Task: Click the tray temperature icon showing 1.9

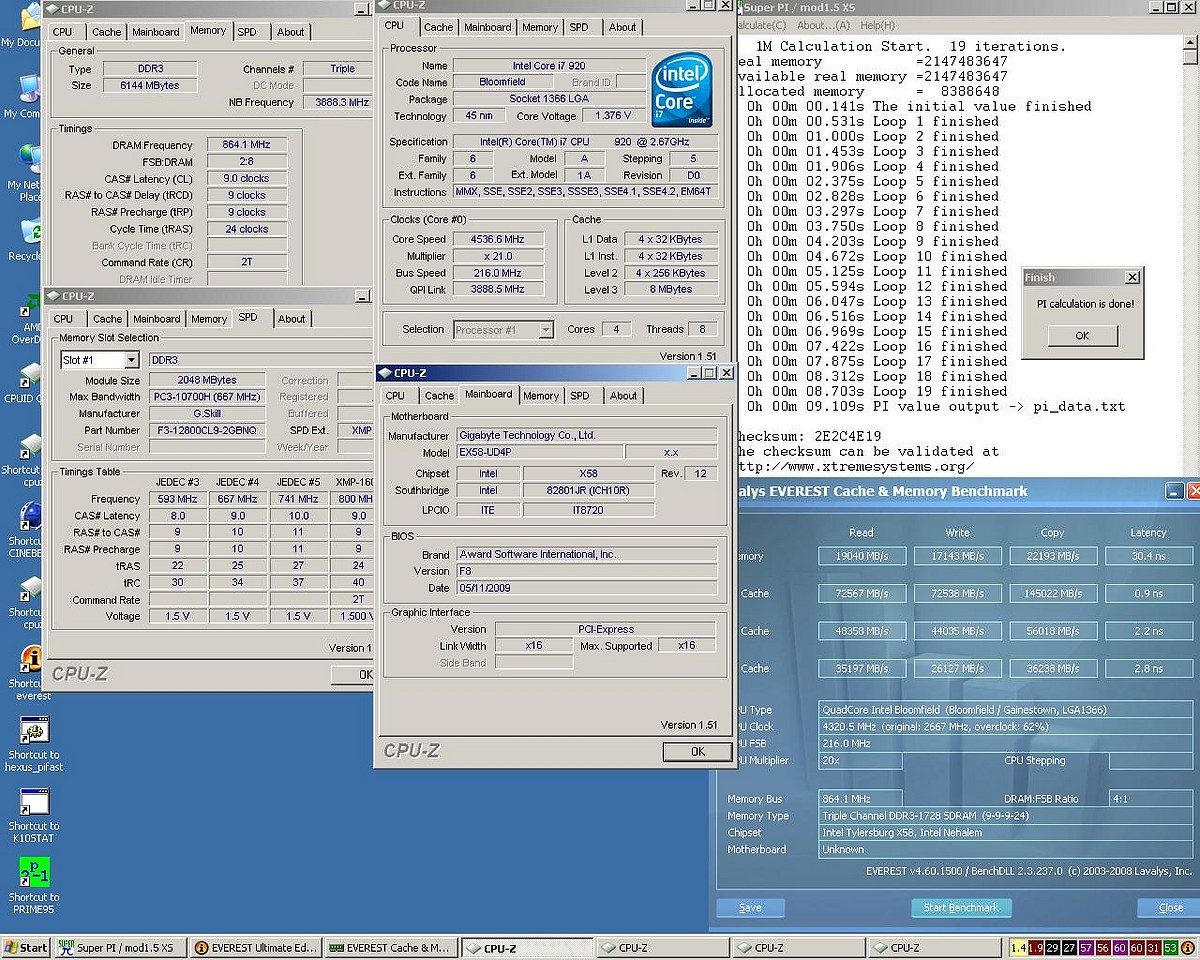Action: pos(1036,948)
